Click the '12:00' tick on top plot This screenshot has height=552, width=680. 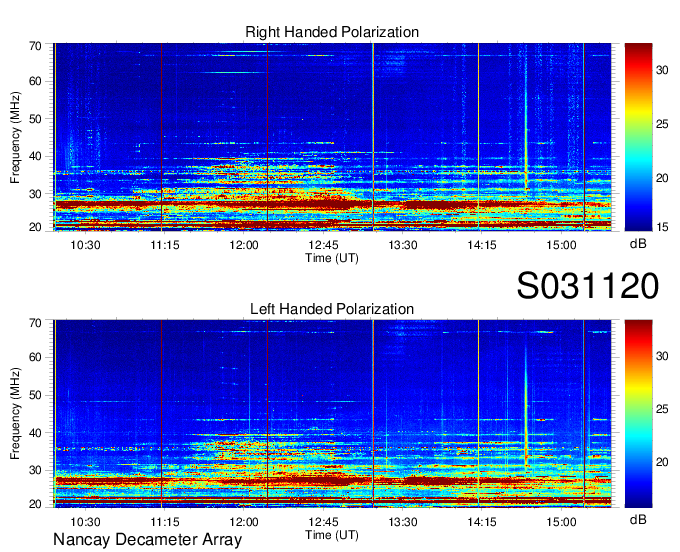click(244, 245)
